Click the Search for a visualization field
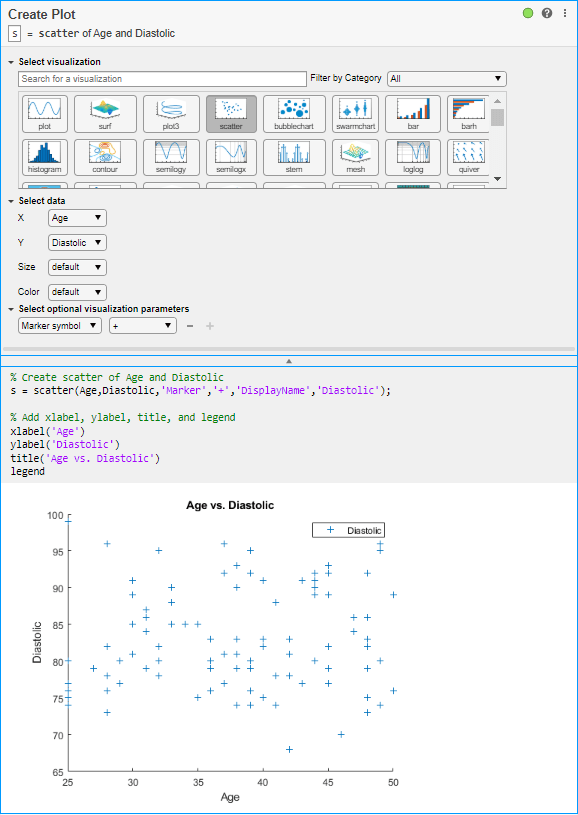578x815 pixels. click(162, 79)
